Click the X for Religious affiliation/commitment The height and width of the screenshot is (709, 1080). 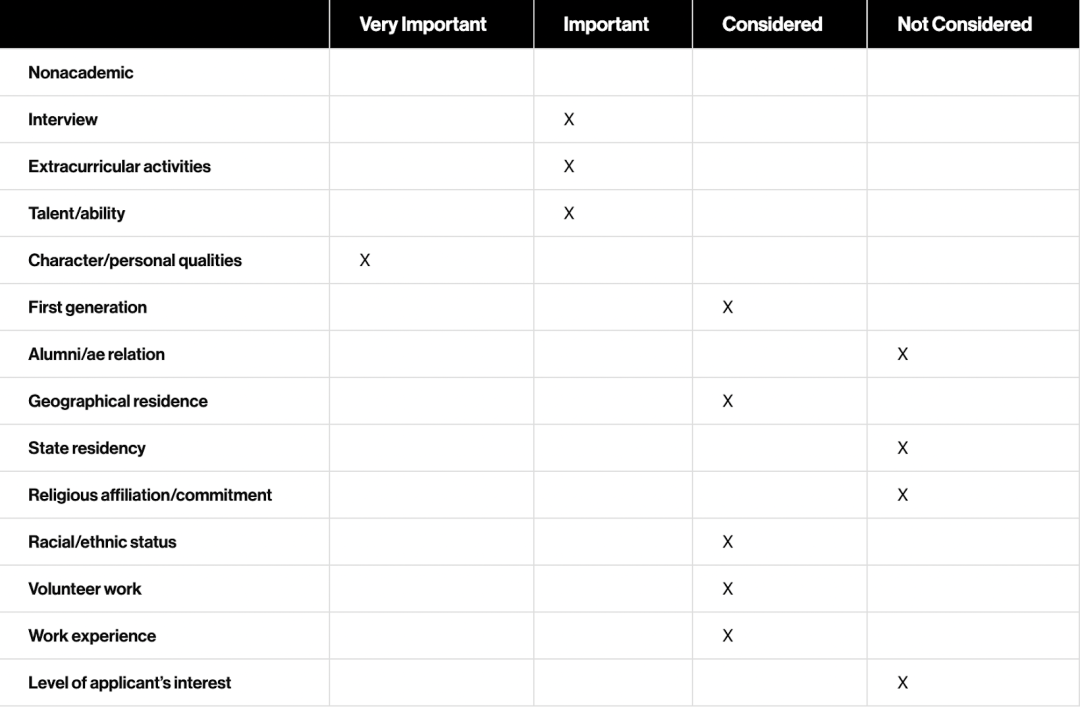(903, 495)
